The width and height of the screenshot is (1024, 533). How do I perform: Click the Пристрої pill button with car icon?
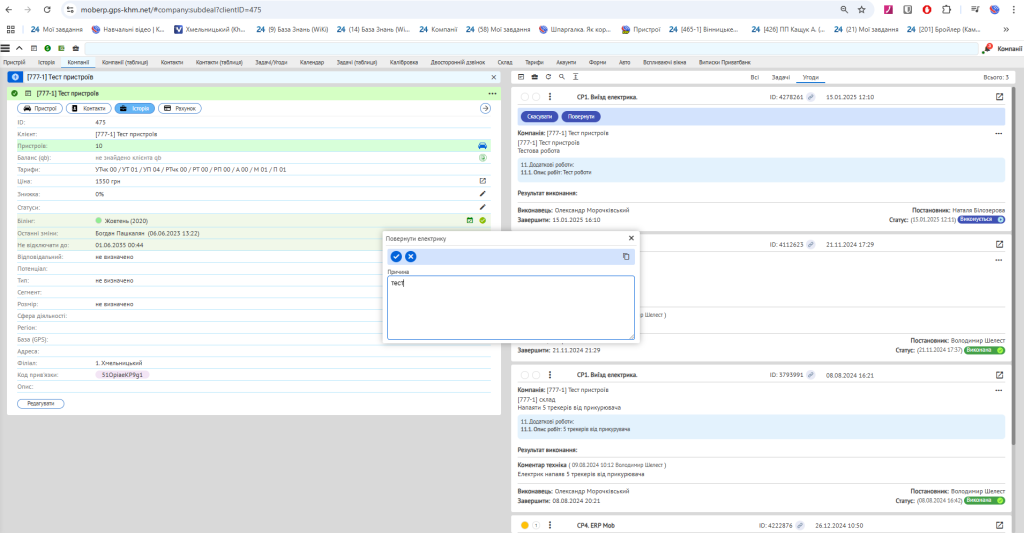click(40, 108)
